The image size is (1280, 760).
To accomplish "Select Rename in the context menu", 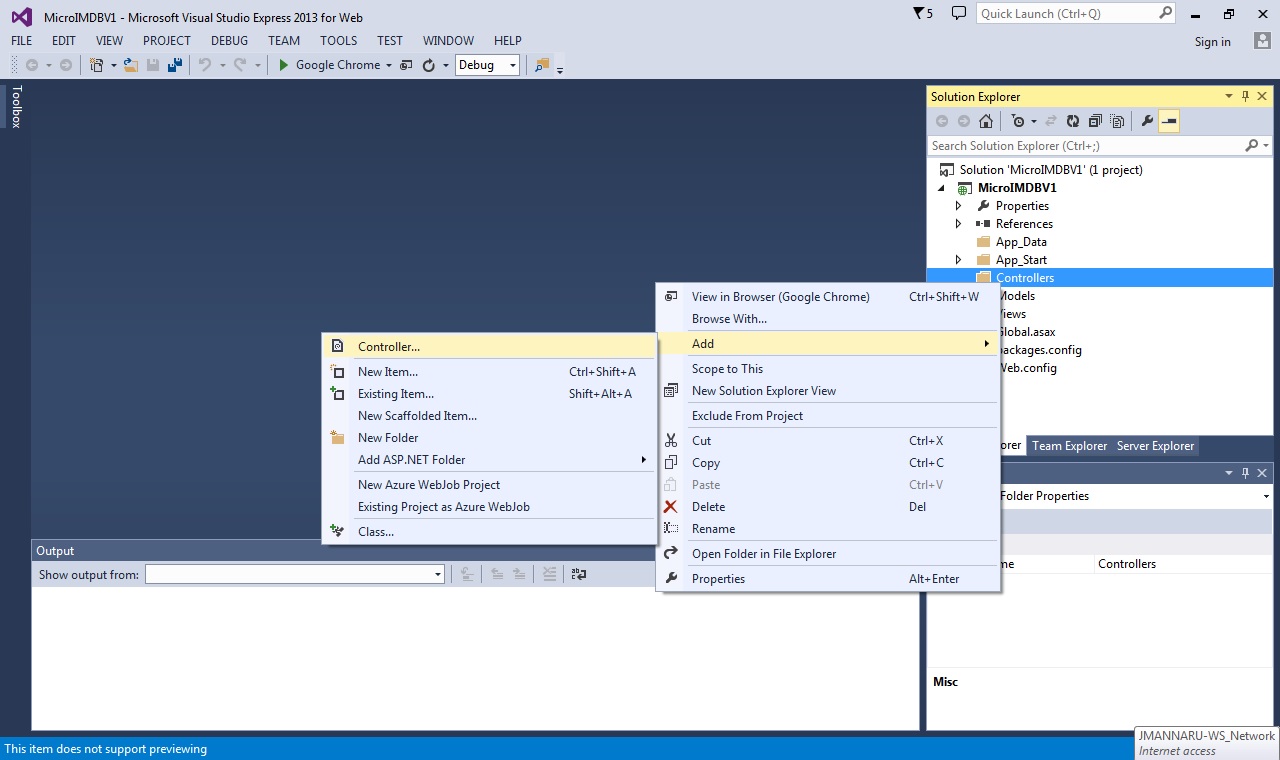I will (x=828, y=529).
